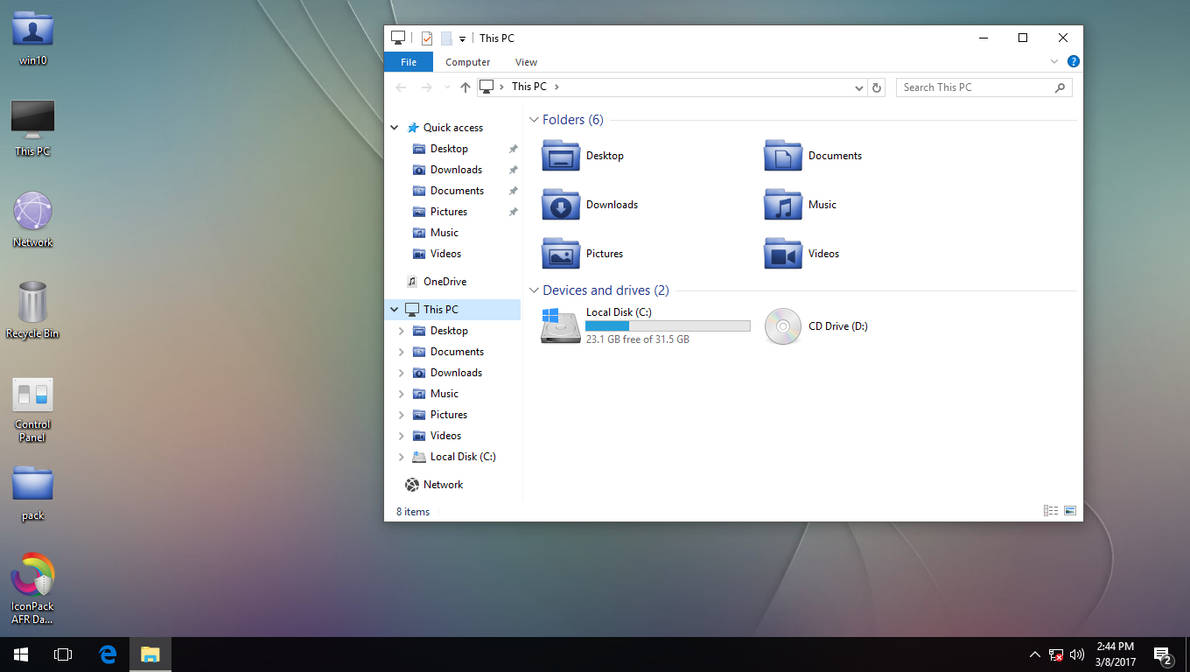Select the Music folder in Folders group
This screenshot has width=1190, height=672.
800,205
